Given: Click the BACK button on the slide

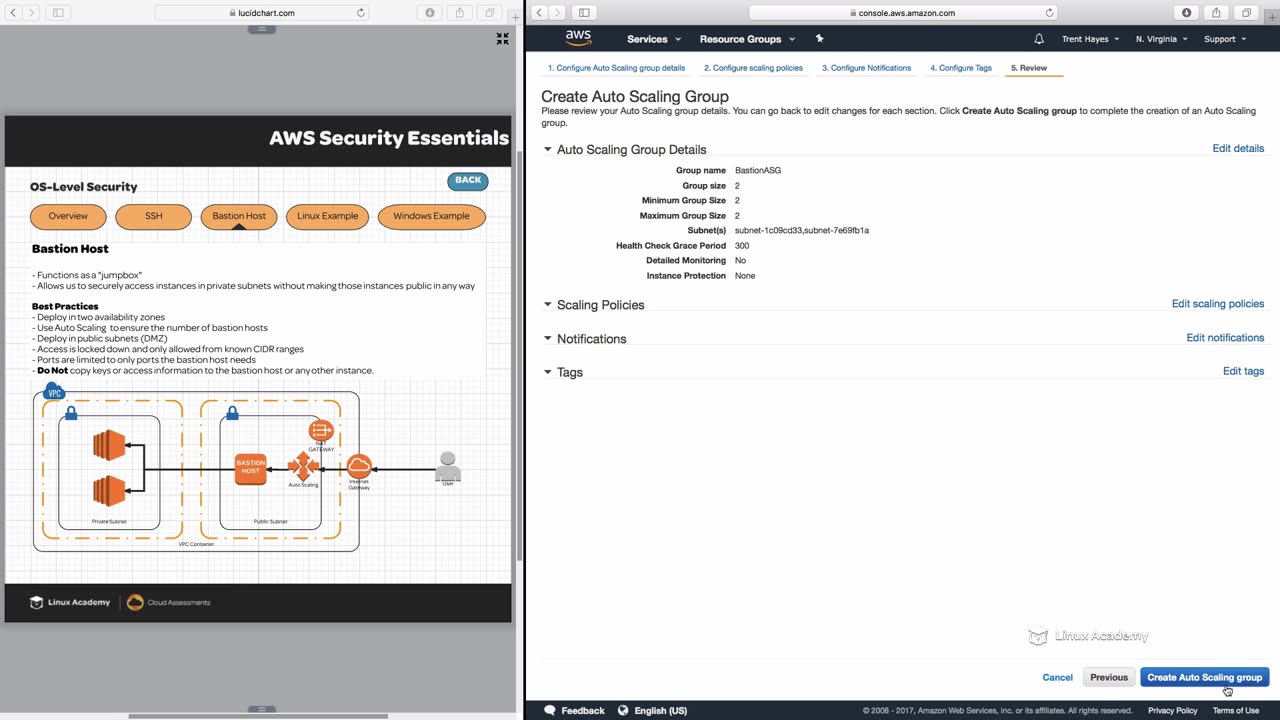Looking at the screenshot, I should pos(468,180).
